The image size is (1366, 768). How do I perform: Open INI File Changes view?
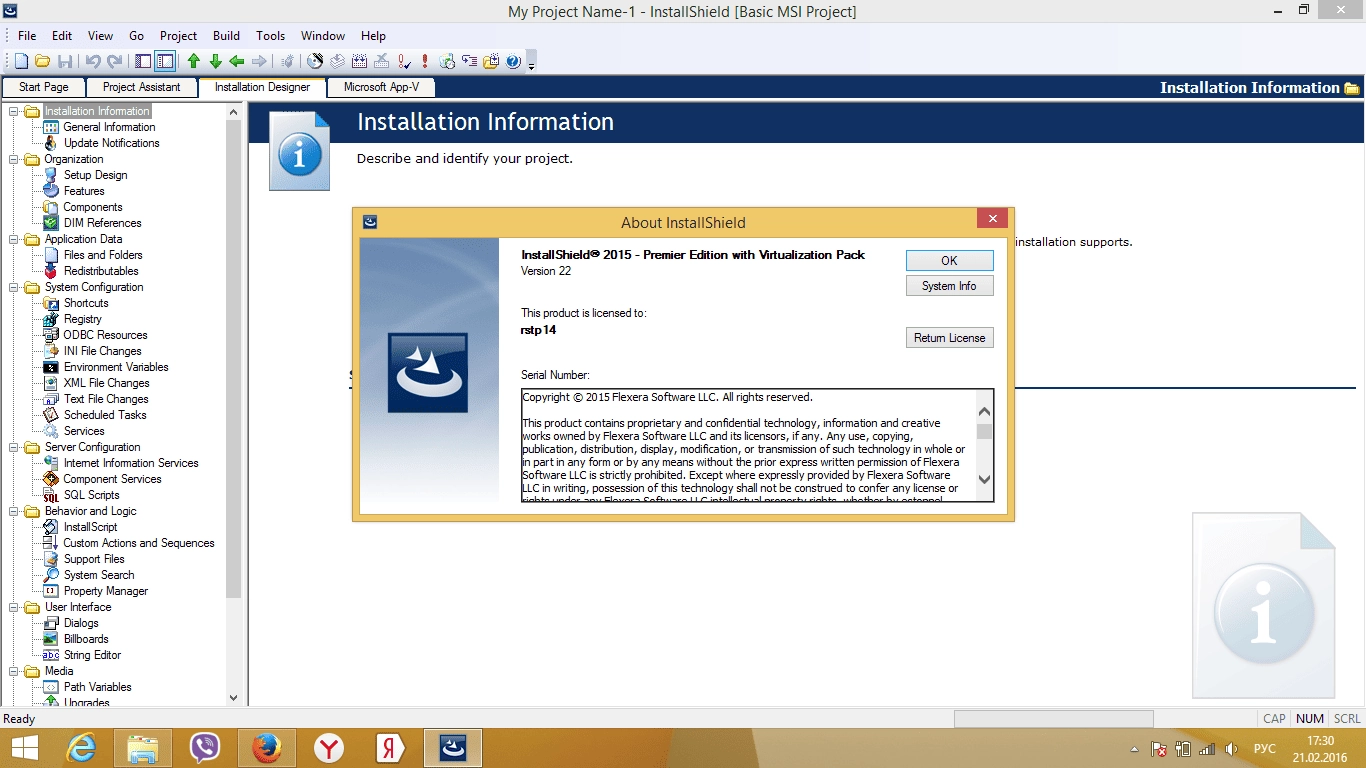click(102, 351)
